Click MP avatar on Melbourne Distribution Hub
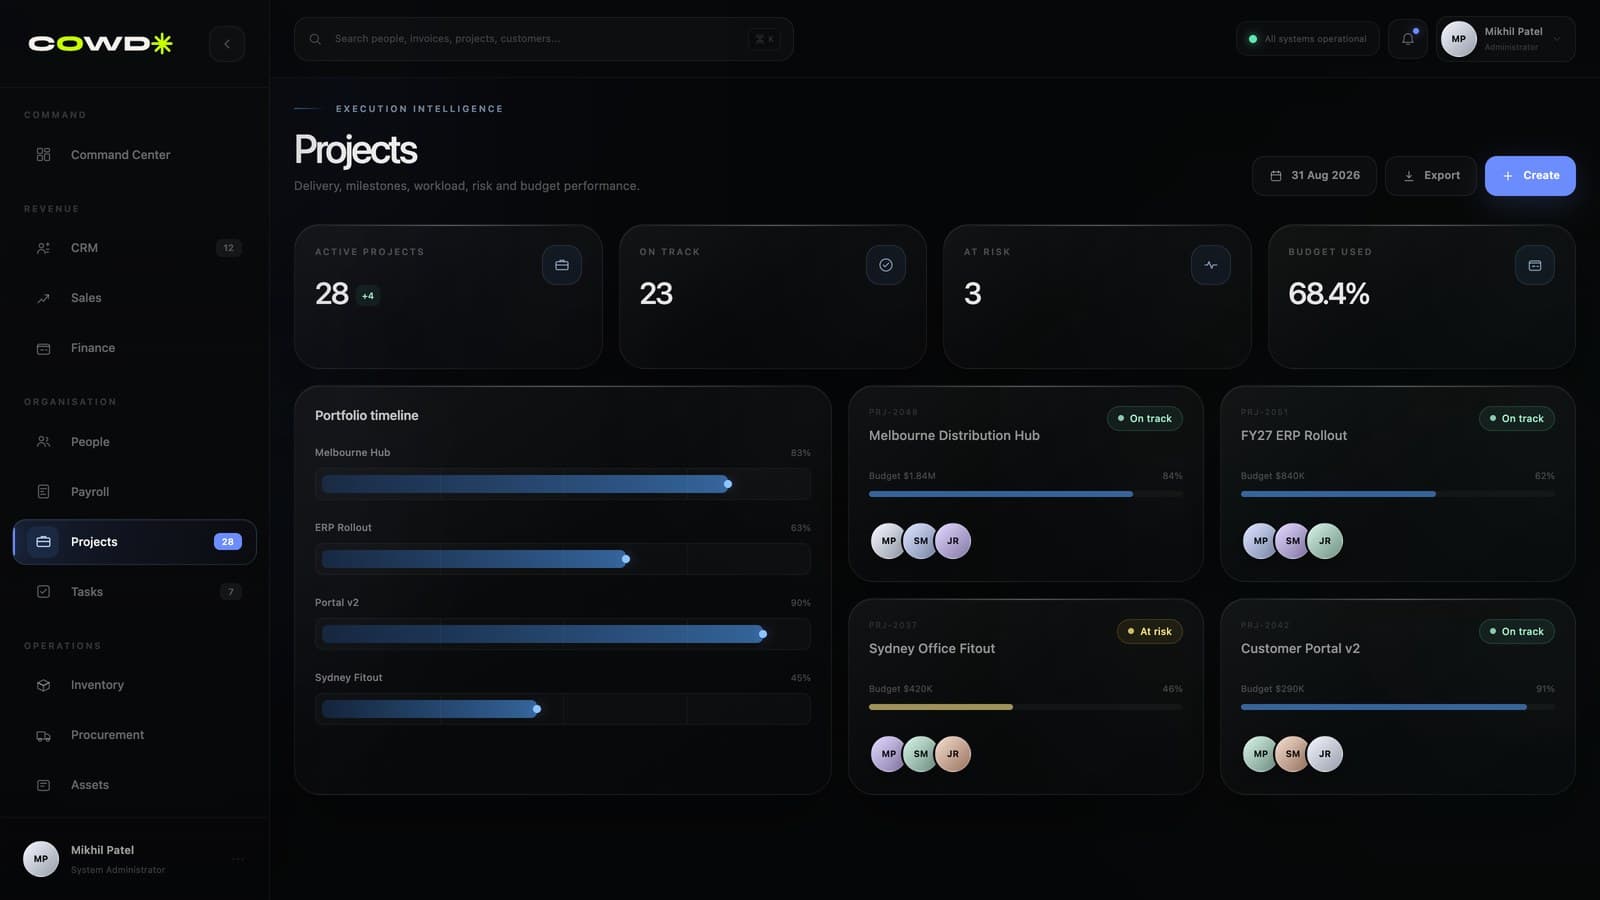Image resolution: width=1600 pixels, height=900 pixels. pyautogui.click(x=888, y=541)
